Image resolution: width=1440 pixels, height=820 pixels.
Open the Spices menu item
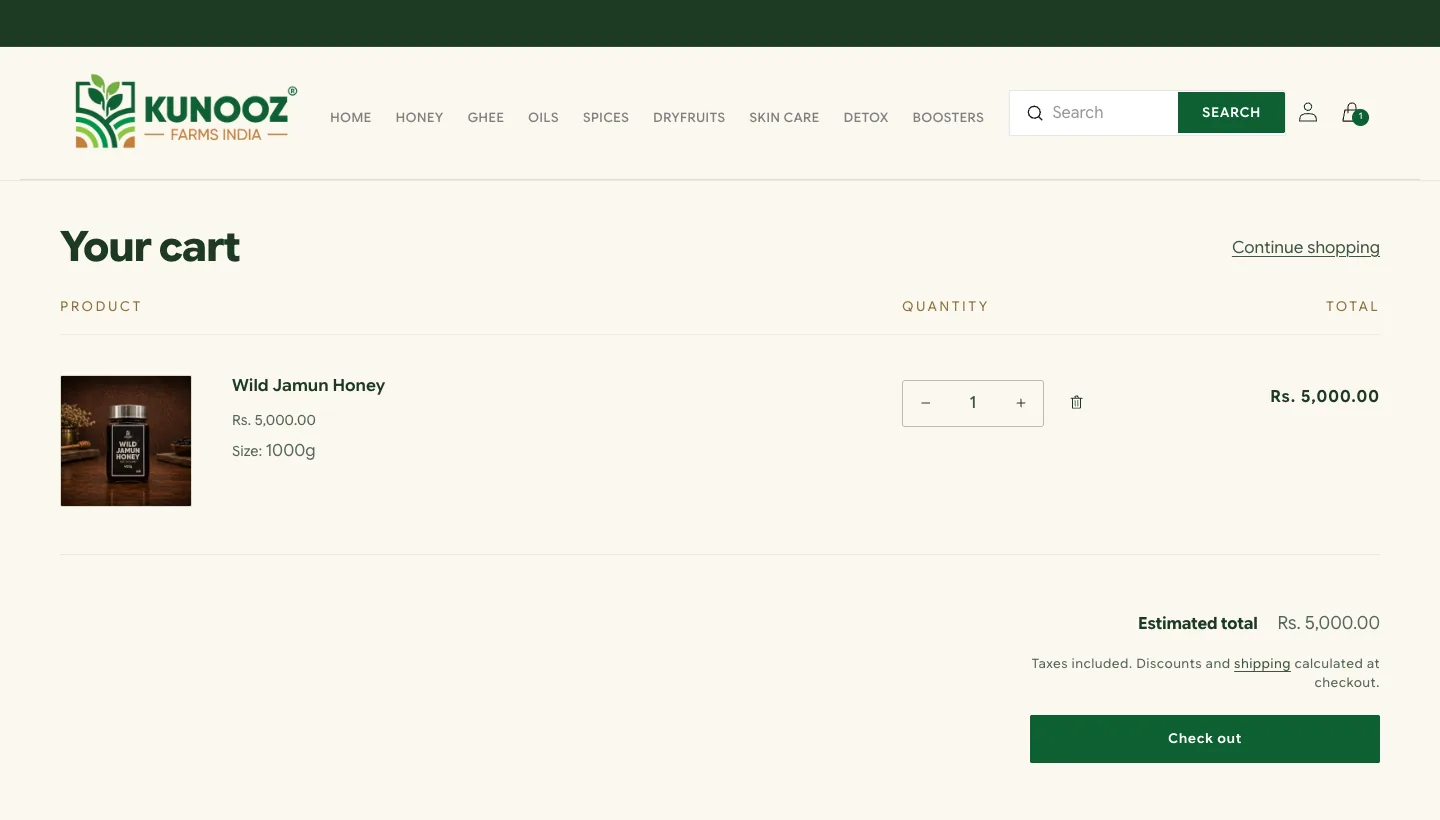coord(606,117)
